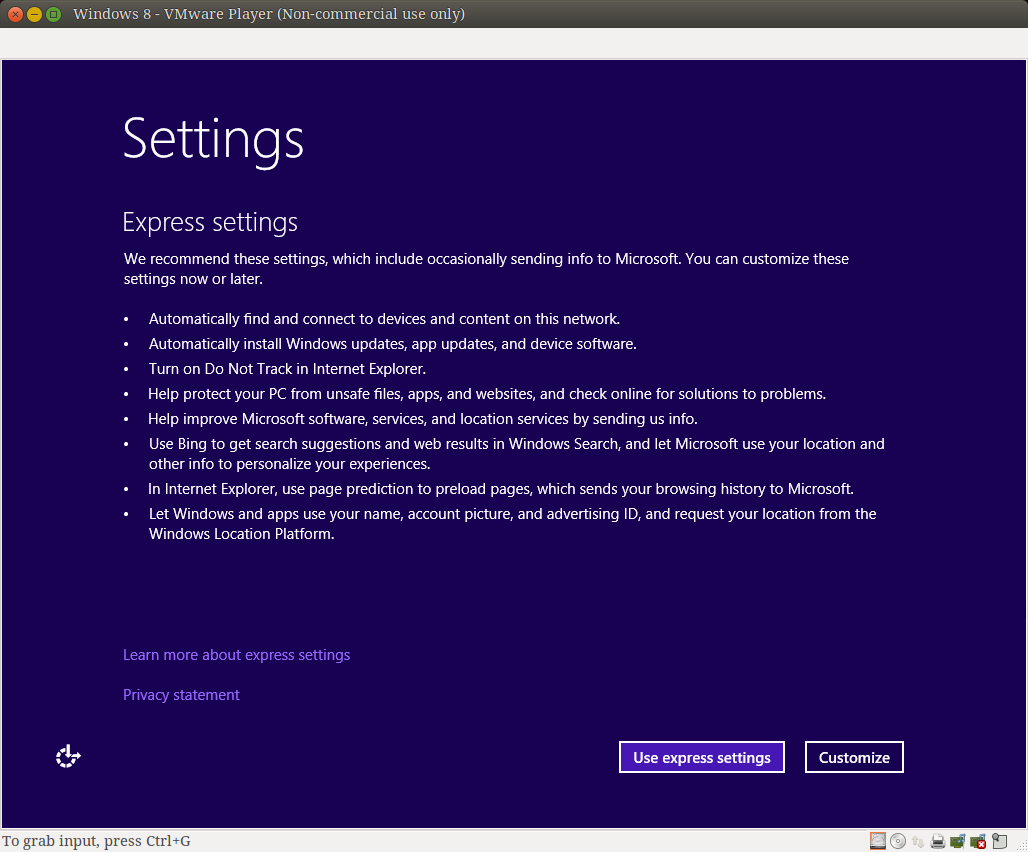
Task: Click 'Automatically find and connect to devices' line
Action: pyautogui.click(x=384, y=319)
